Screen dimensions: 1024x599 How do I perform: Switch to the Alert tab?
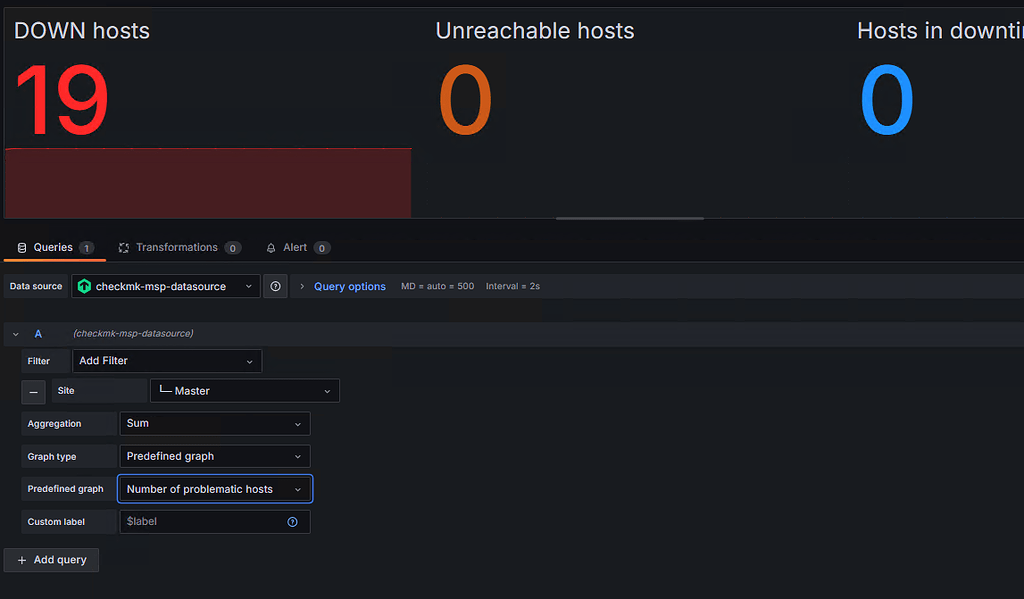point(298,247)
